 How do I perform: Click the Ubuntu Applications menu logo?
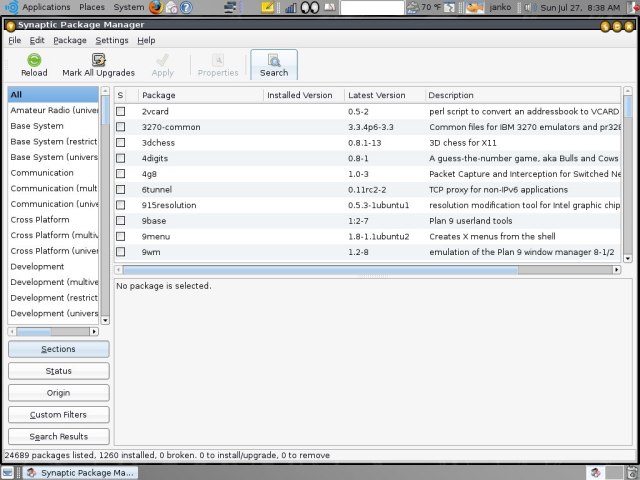[11, 7]
